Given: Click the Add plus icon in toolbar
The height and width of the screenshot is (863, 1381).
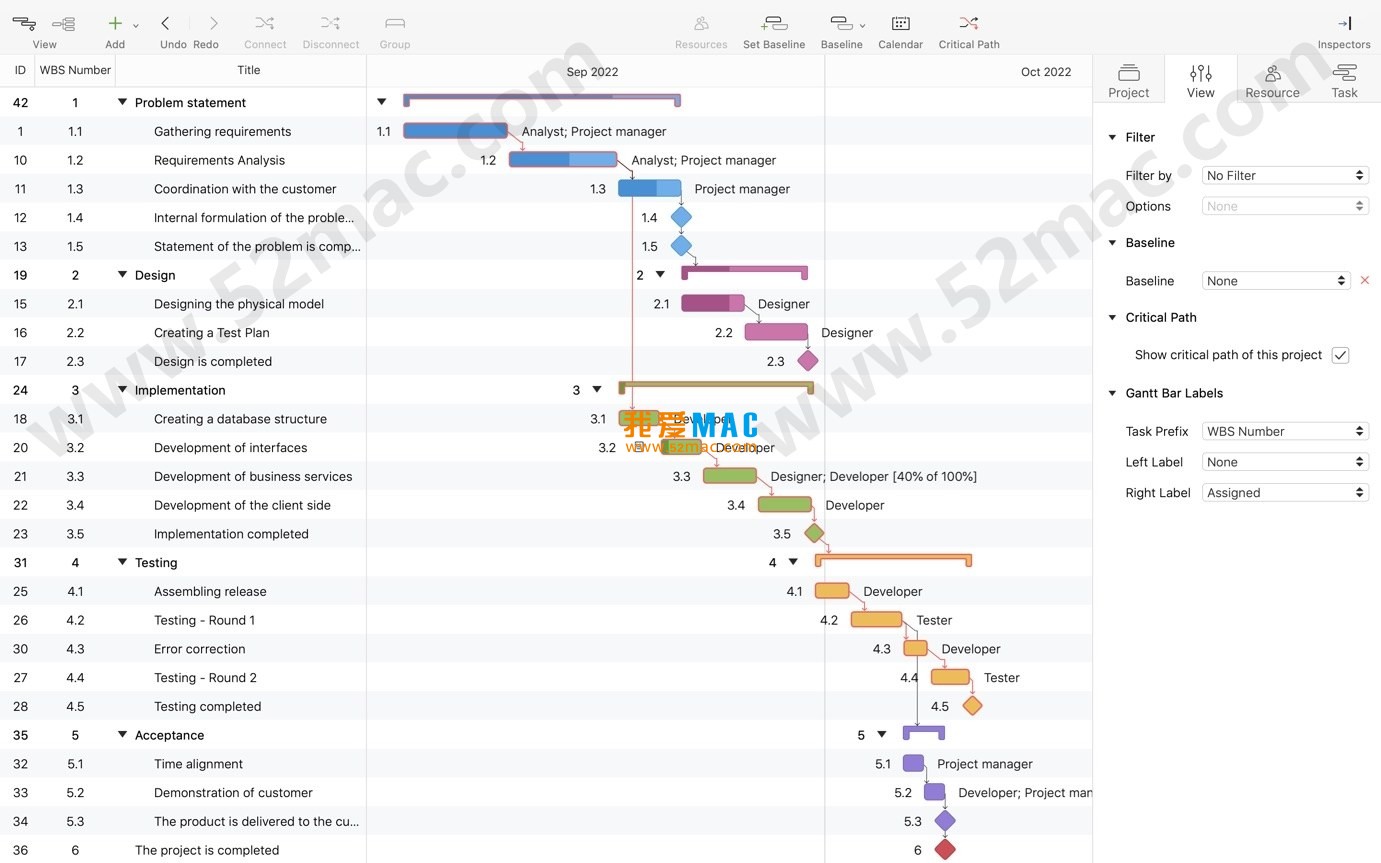Looking at the screenshot, I should tap(115, 24).
